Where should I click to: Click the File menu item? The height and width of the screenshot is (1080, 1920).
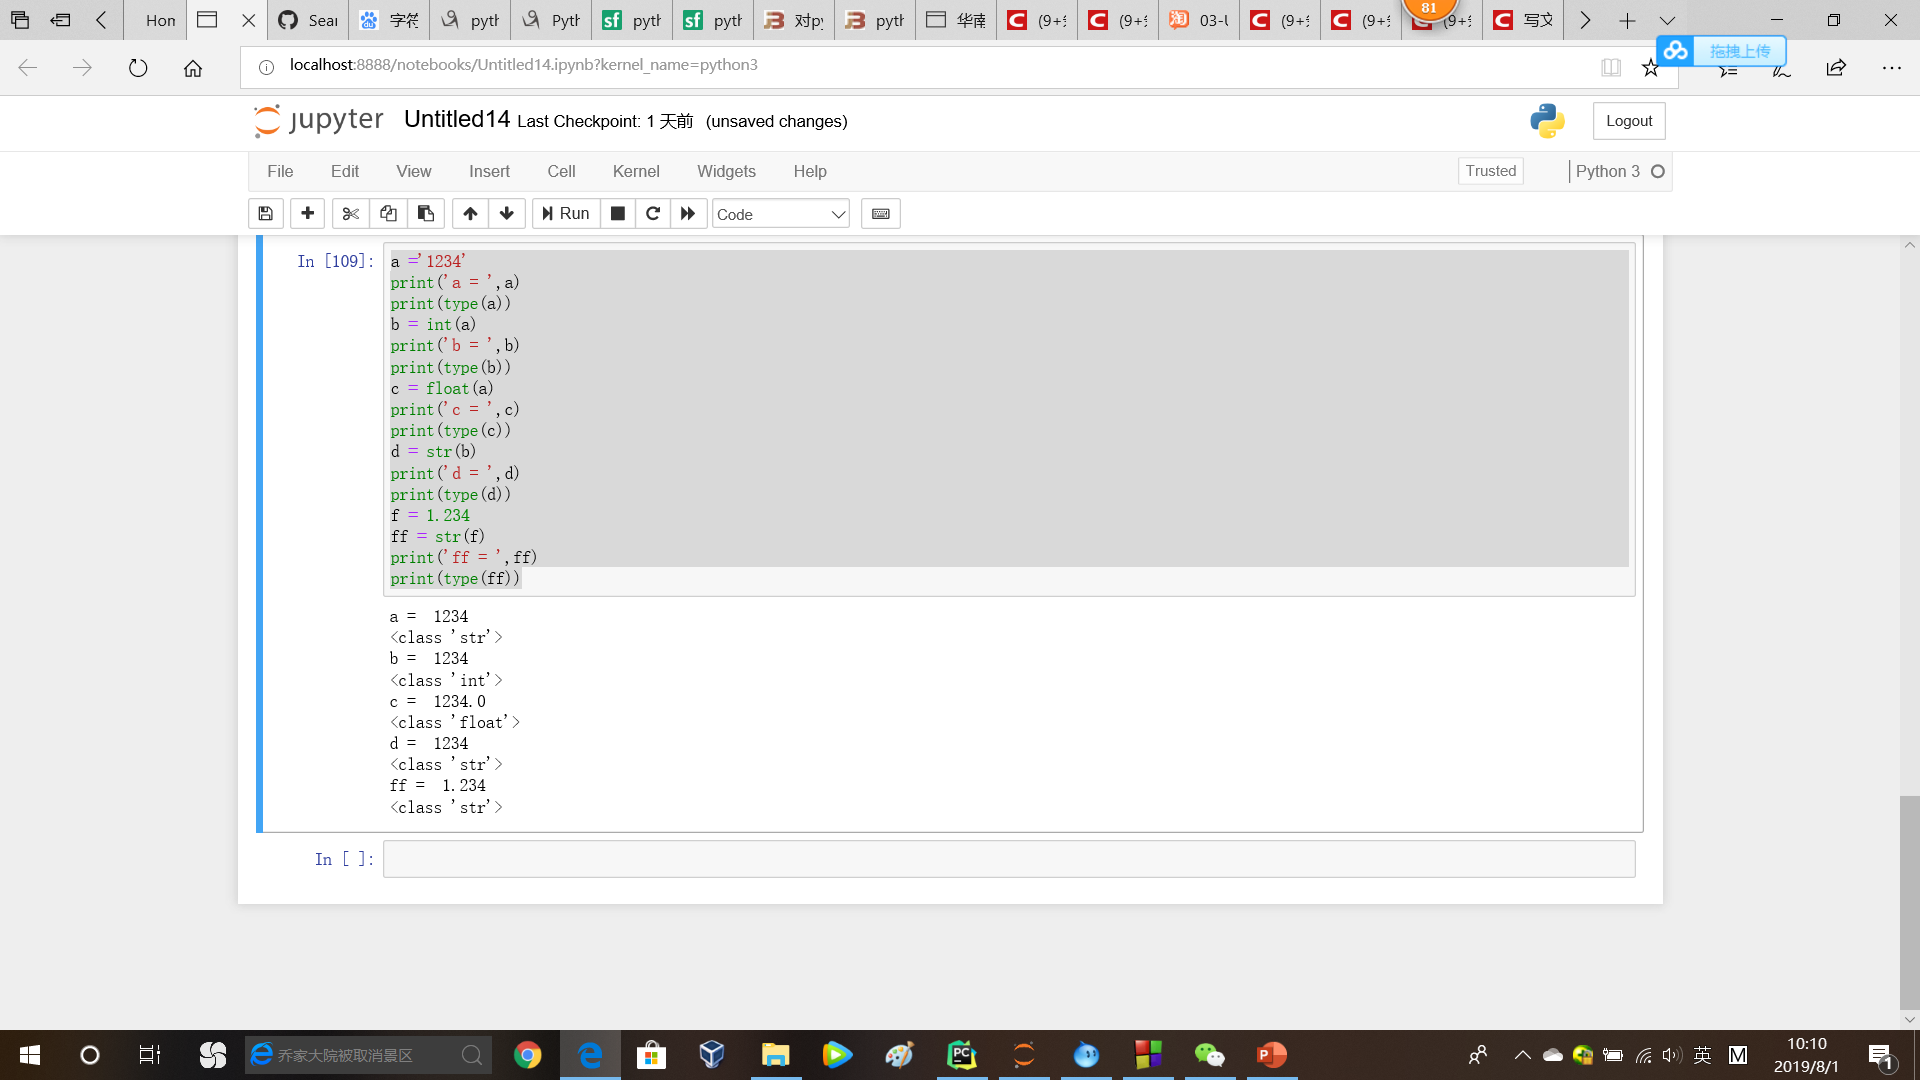tap(281, 170)
